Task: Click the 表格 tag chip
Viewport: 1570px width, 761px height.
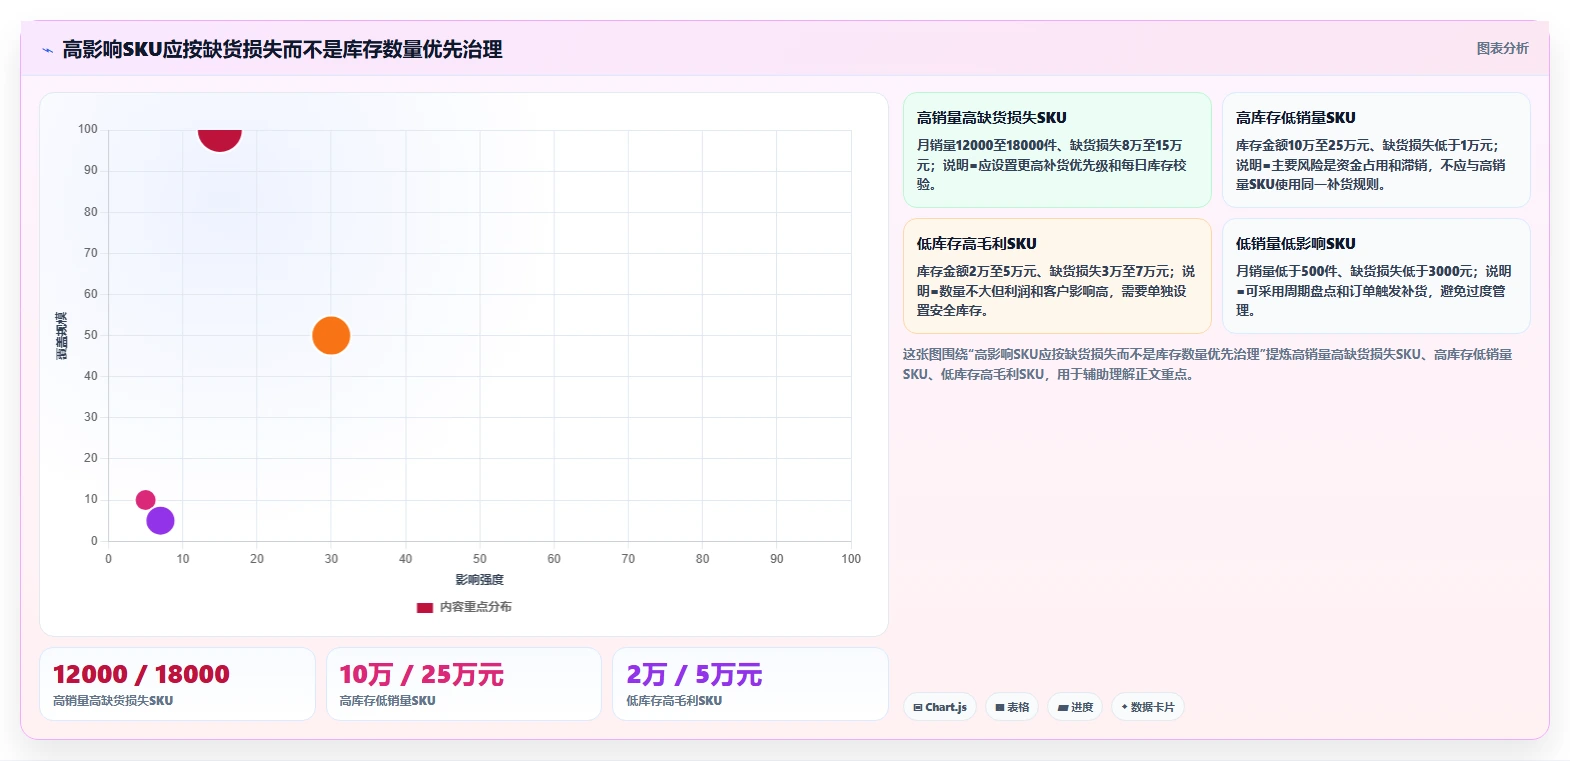Action: pyautogui.click(x=1013, y=707)
